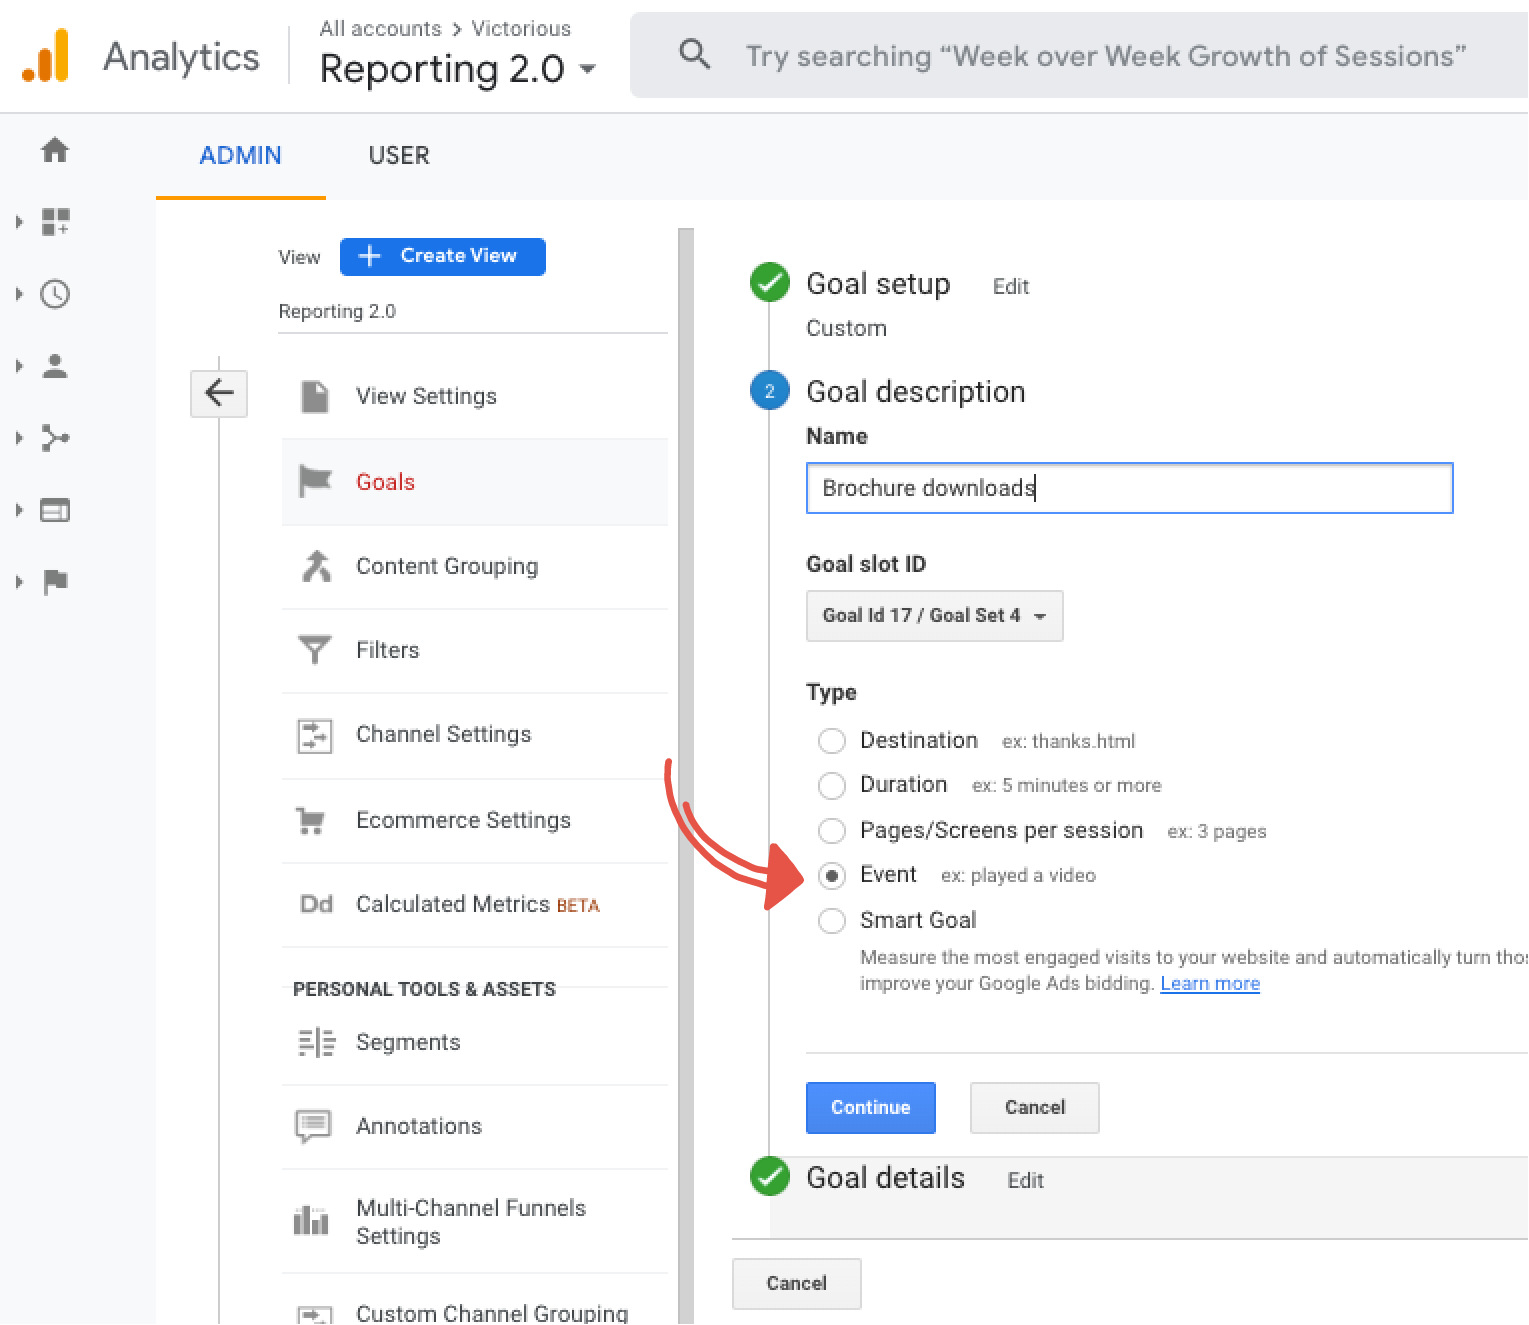Select the Destination goal type
1529x1325 pixels.
coord(831,741)
